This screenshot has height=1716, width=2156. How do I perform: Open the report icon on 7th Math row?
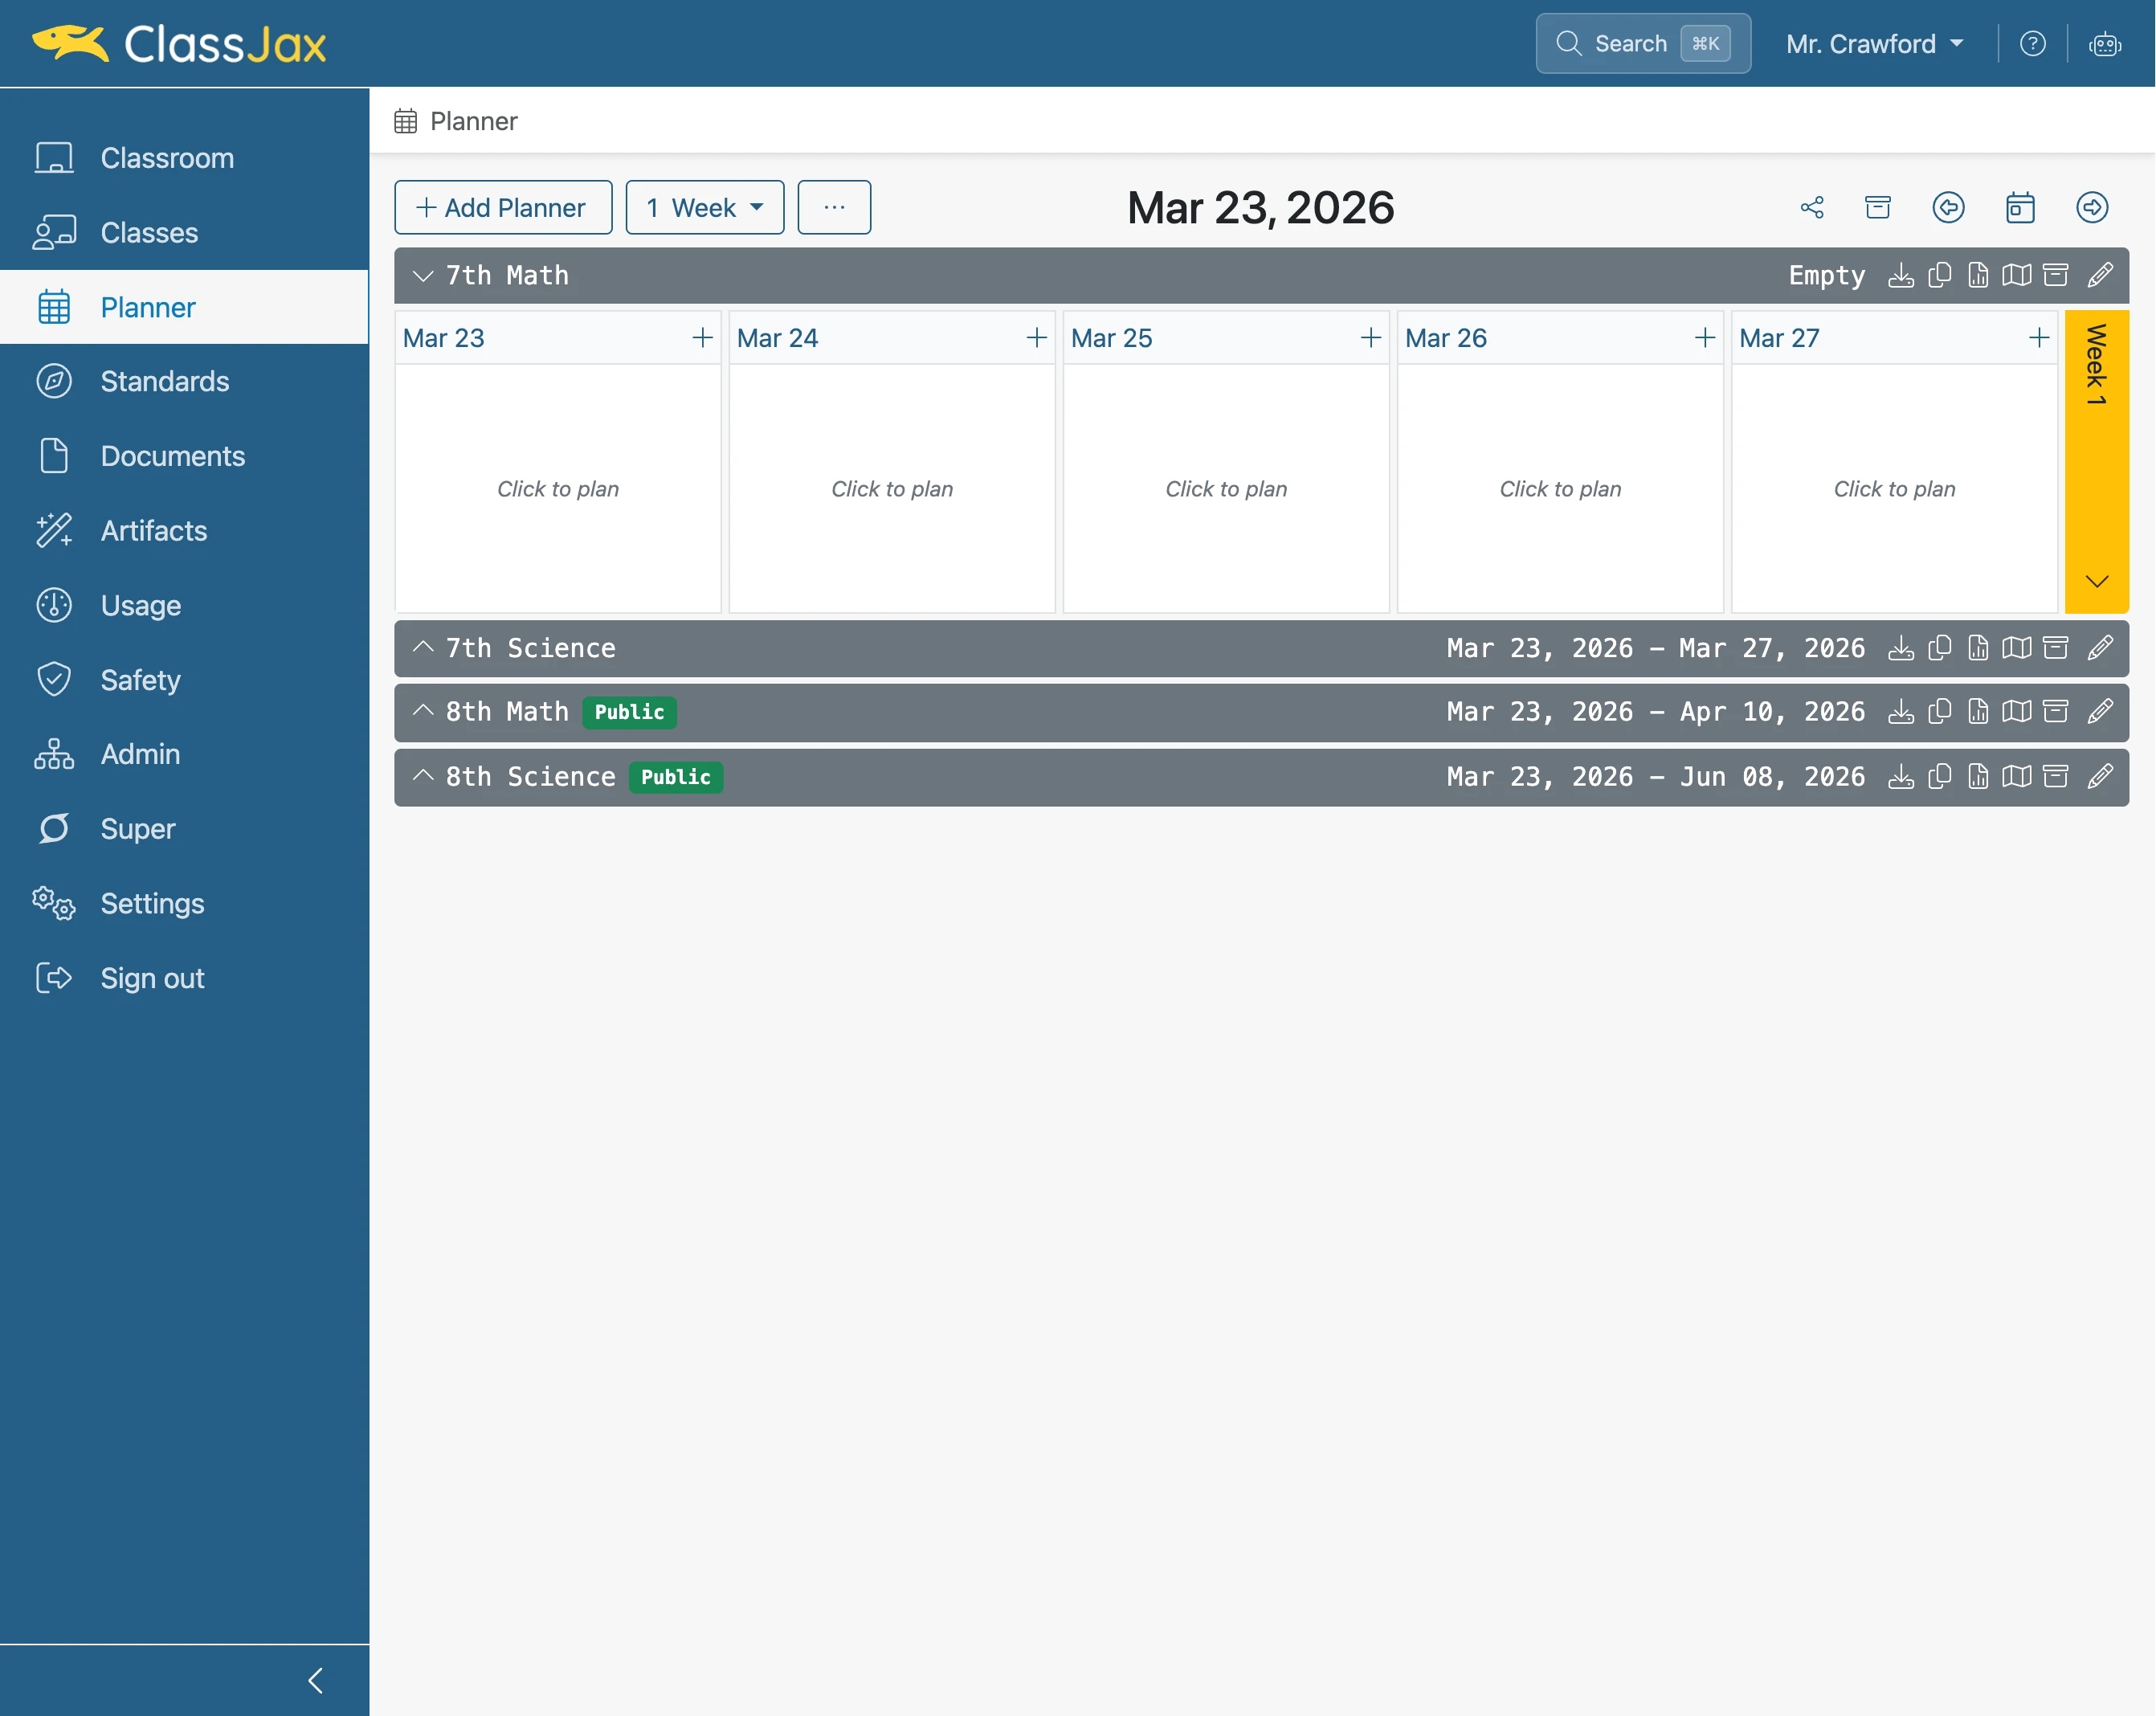tap(1977, 275)
